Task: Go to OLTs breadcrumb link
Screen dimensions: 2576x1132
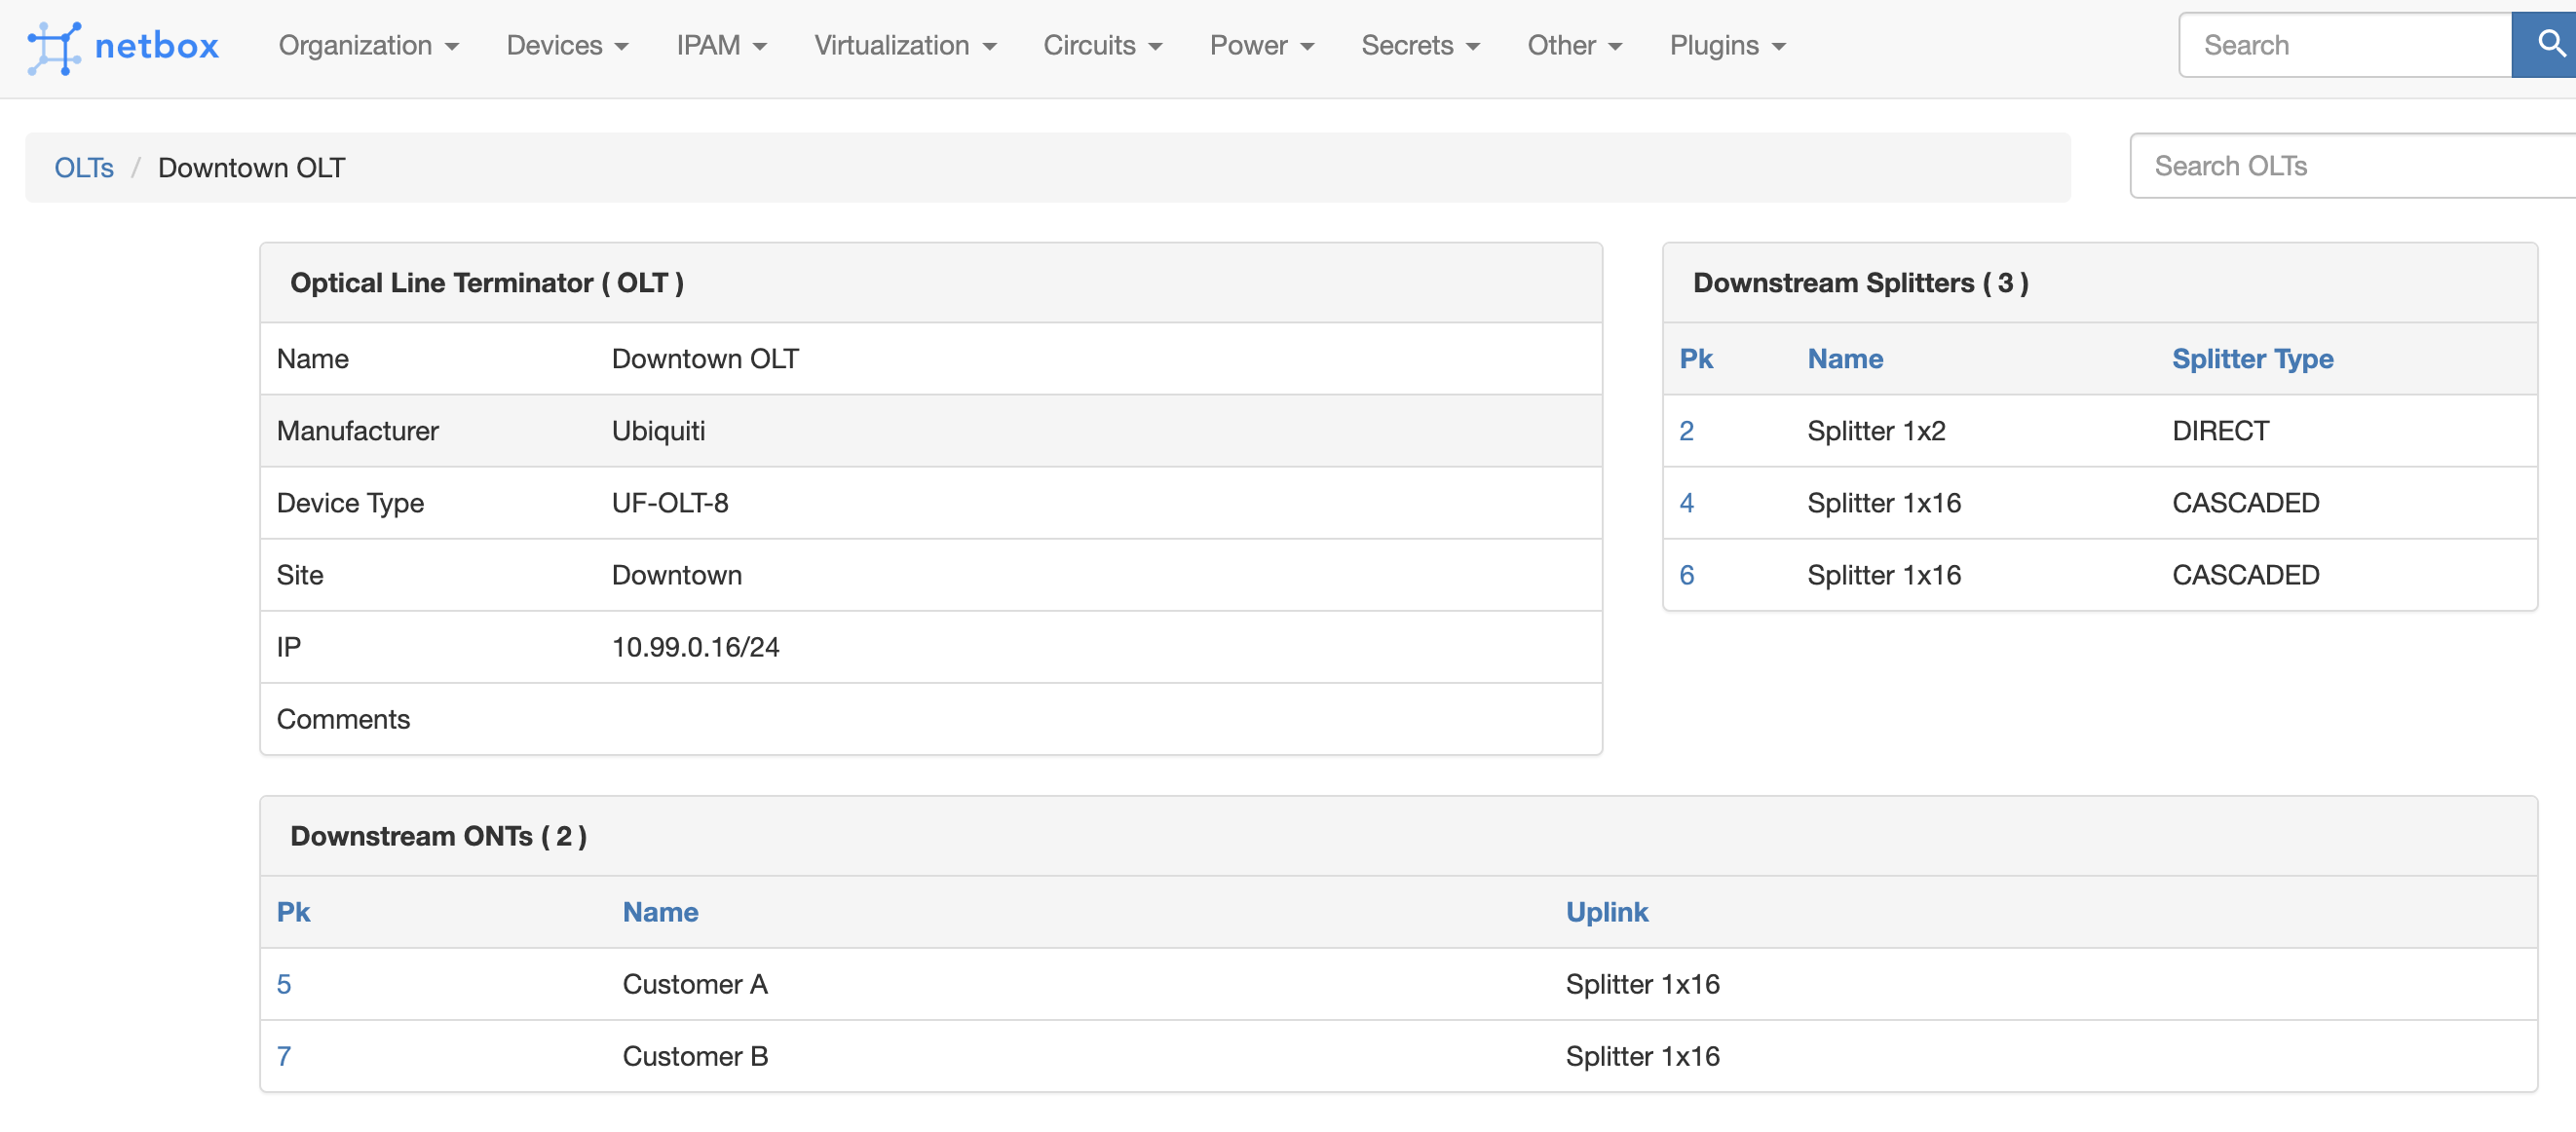Action: pos(84,168)
